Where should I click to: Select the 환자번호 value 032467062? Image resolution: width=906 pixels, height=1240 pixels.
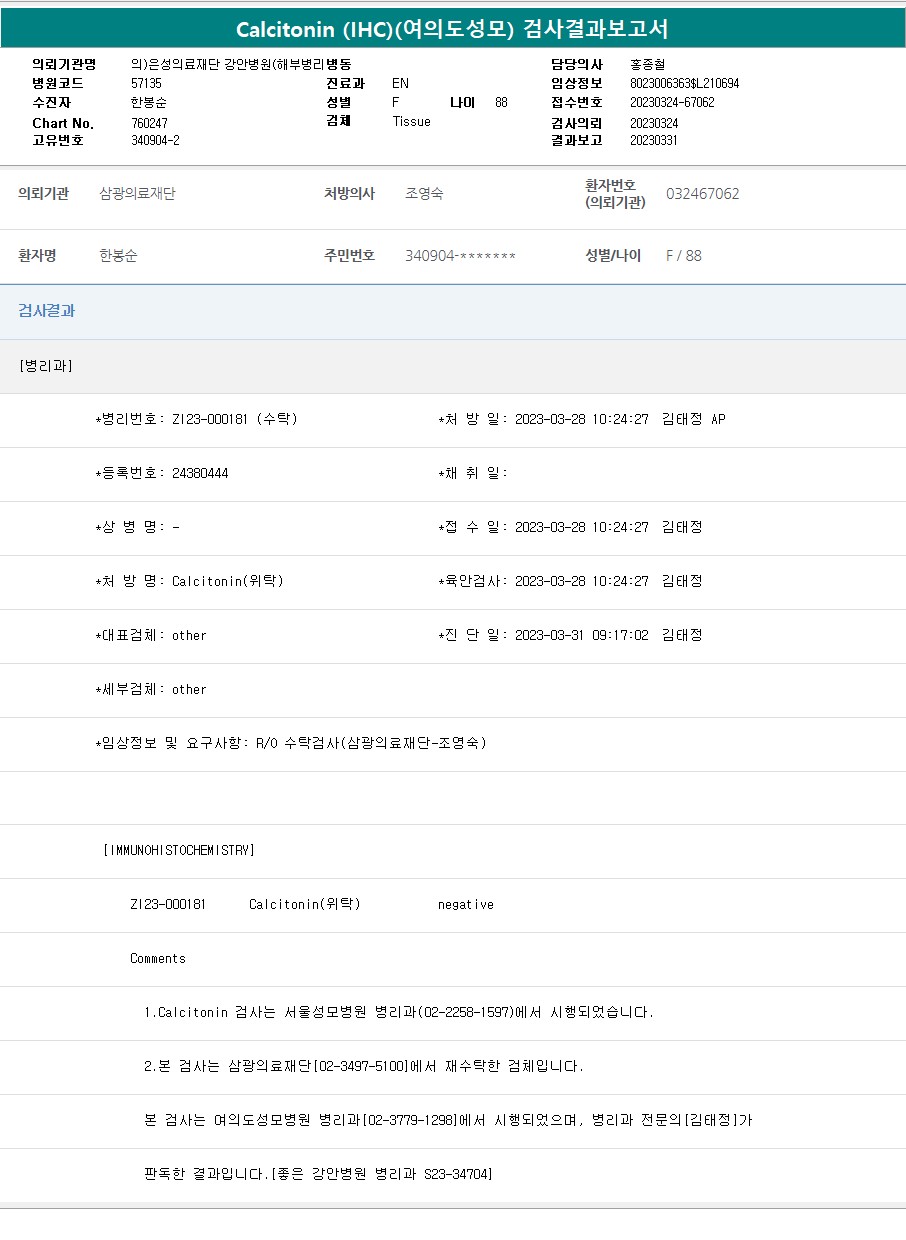tap(702, 194)
